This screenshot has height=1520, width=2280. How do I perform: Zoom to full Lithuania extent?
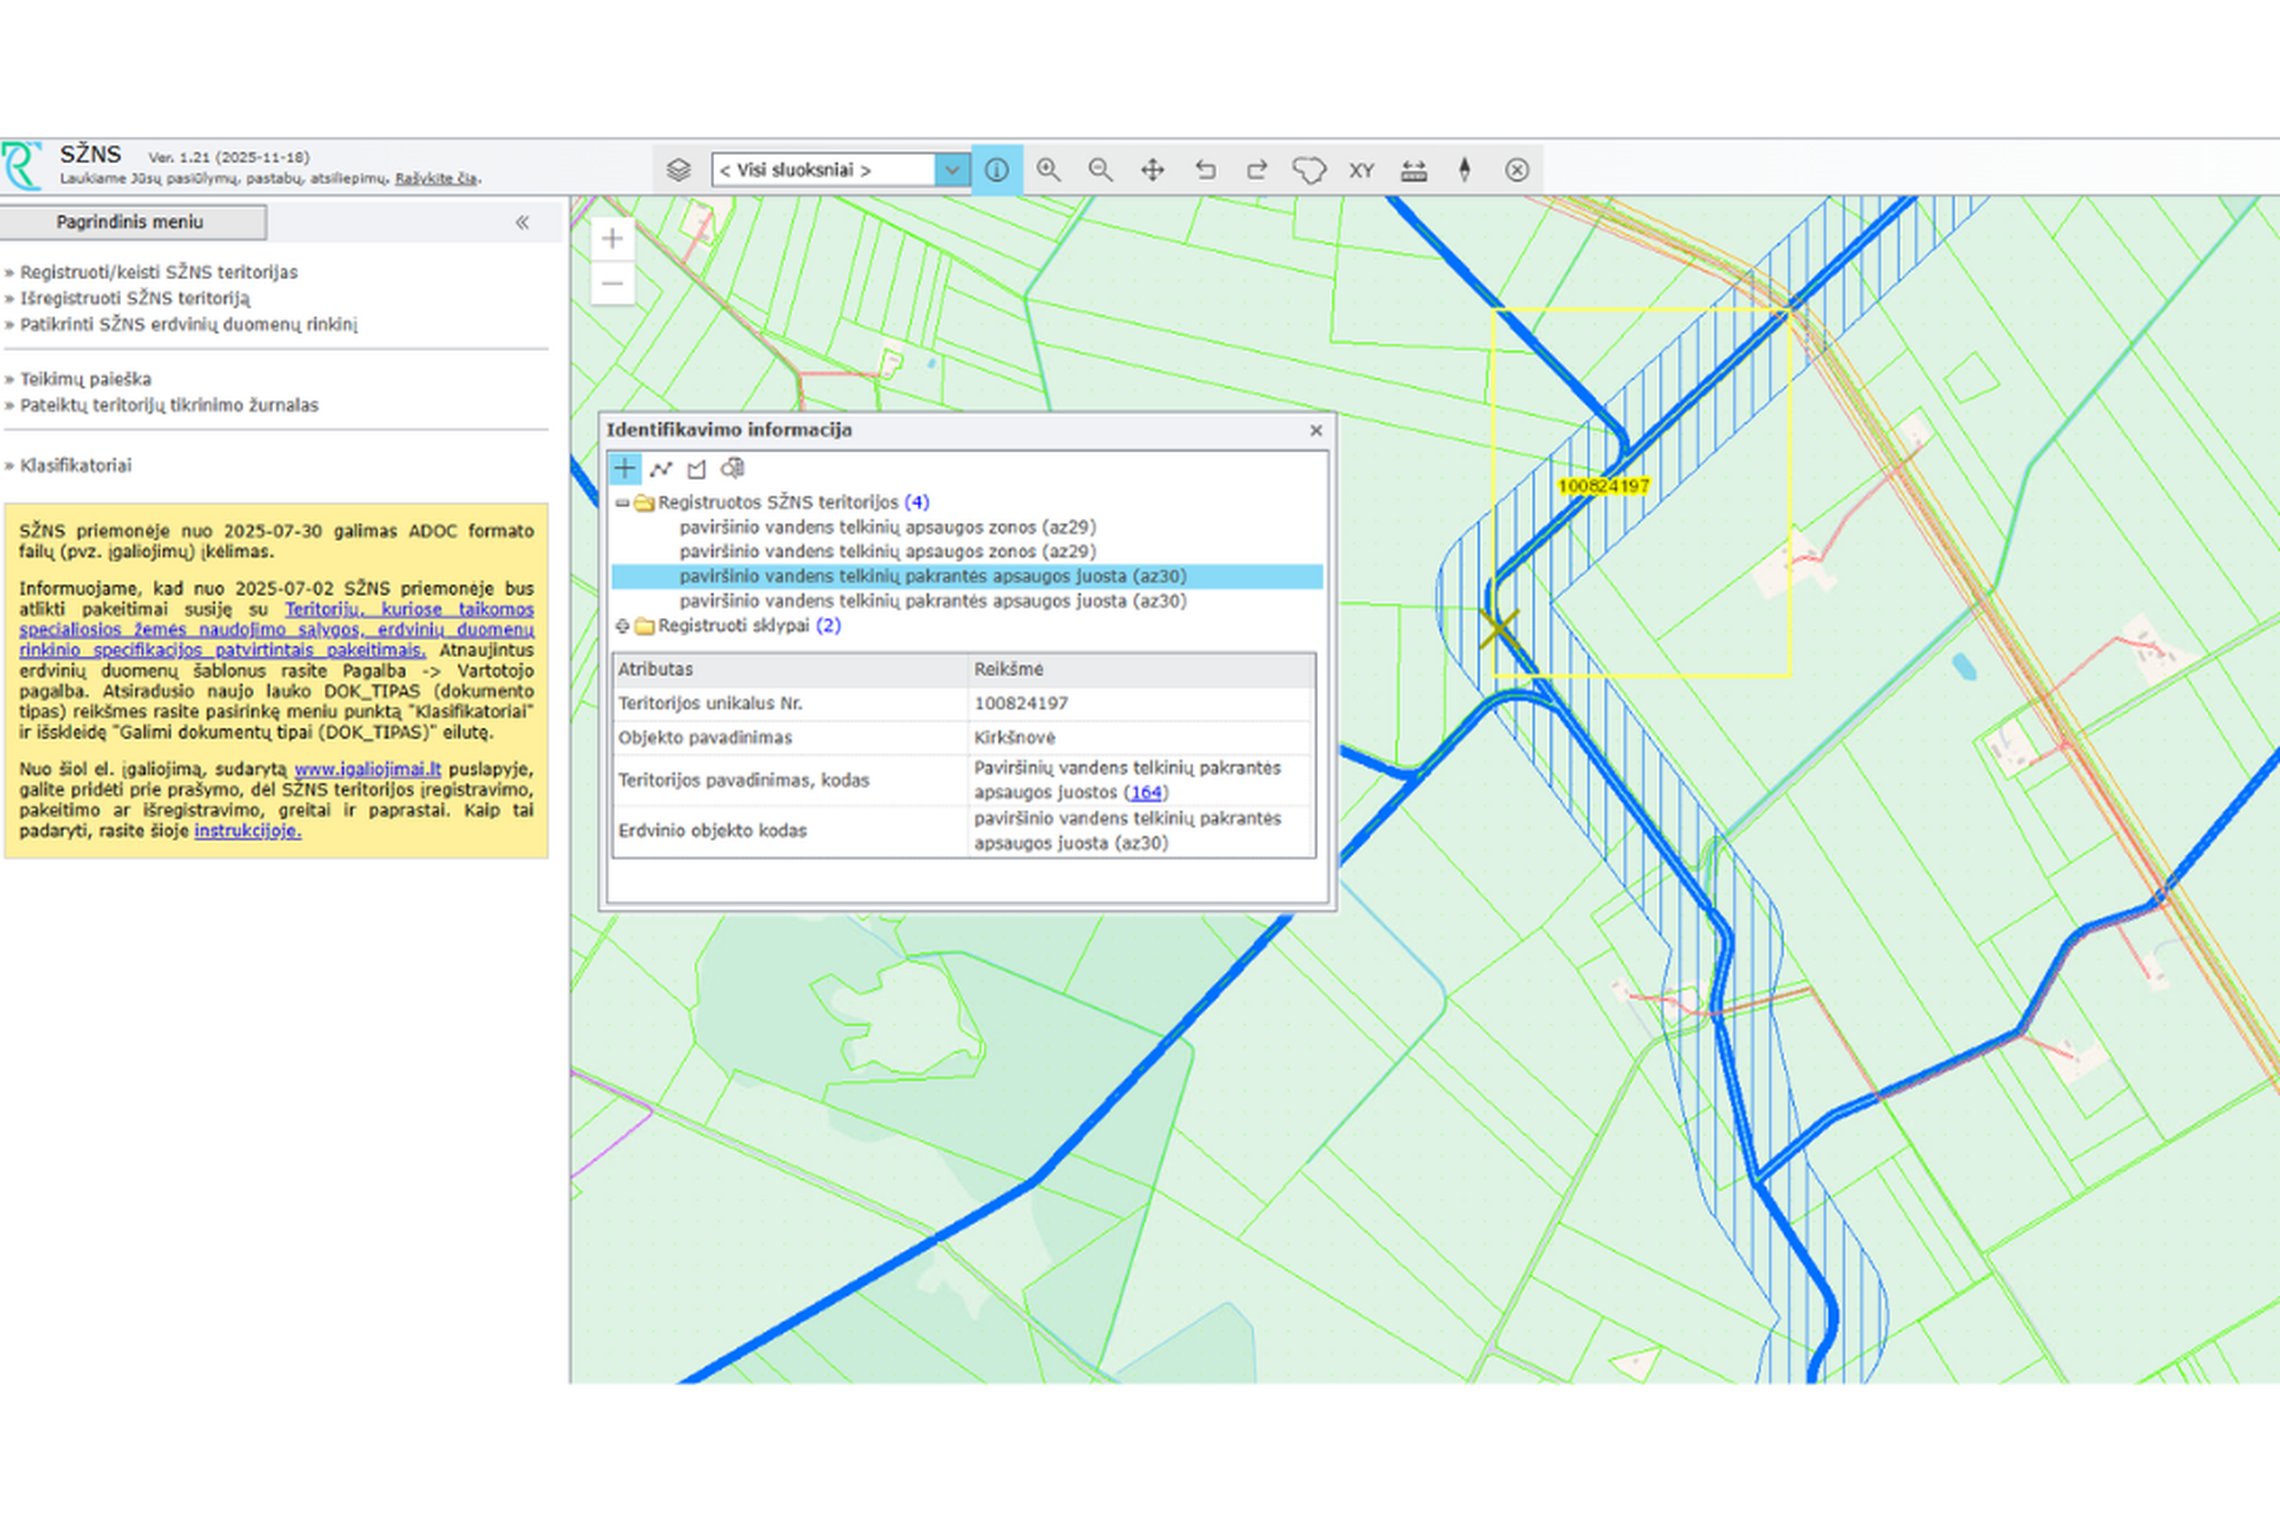(x=1309, y=170)
